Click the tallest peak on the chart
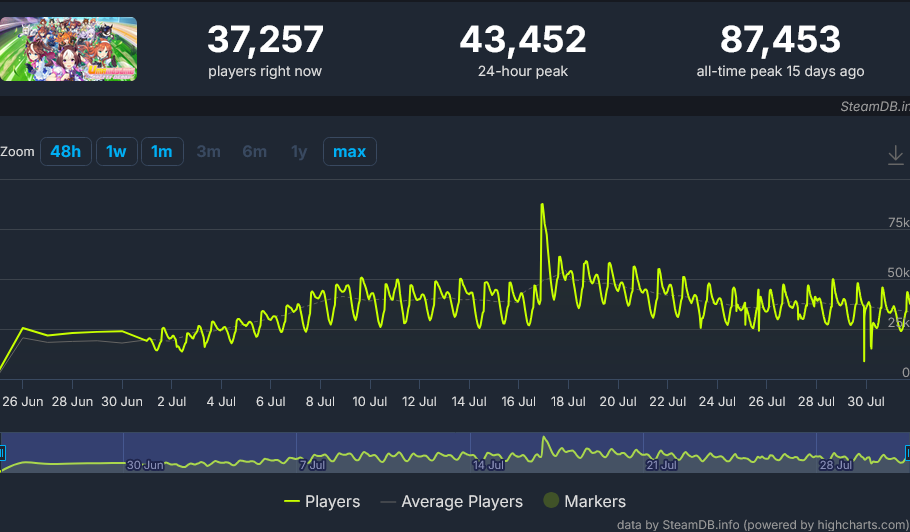The height and width of the screenshot is (532, 910). [542, 205]
